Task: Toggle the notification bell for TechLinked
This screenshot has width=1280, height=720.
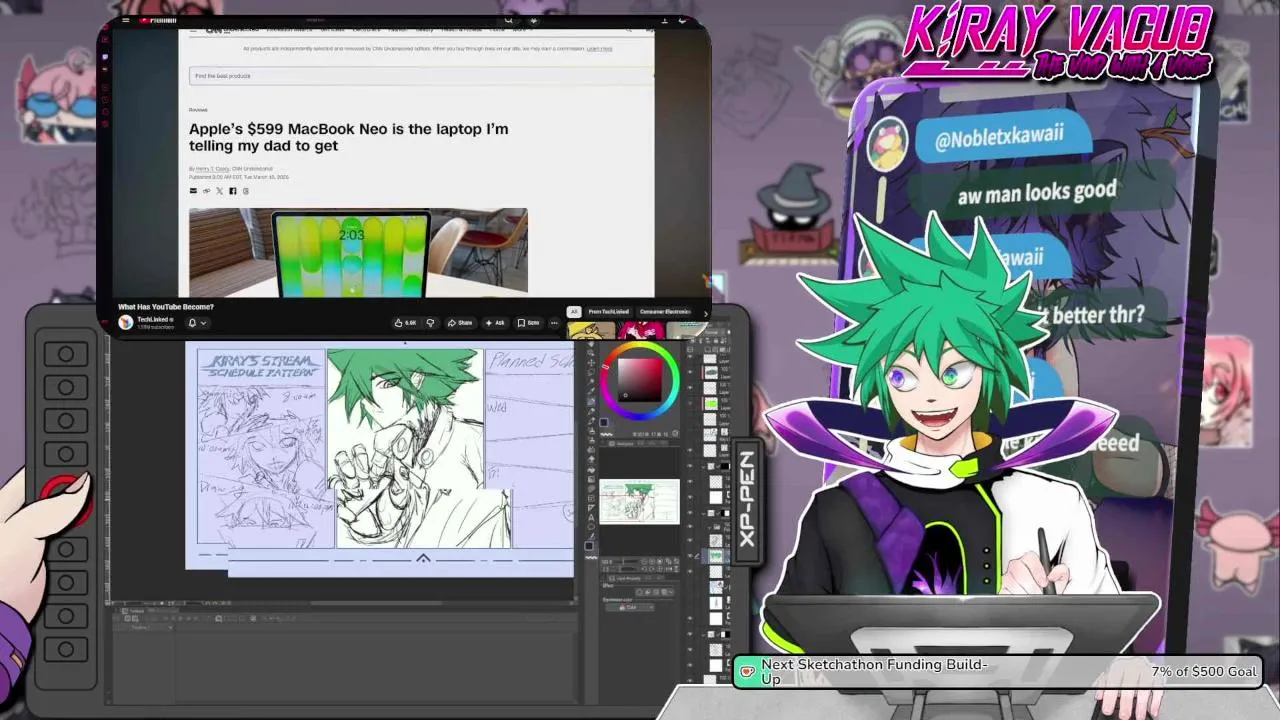Action: click(192, 323)
